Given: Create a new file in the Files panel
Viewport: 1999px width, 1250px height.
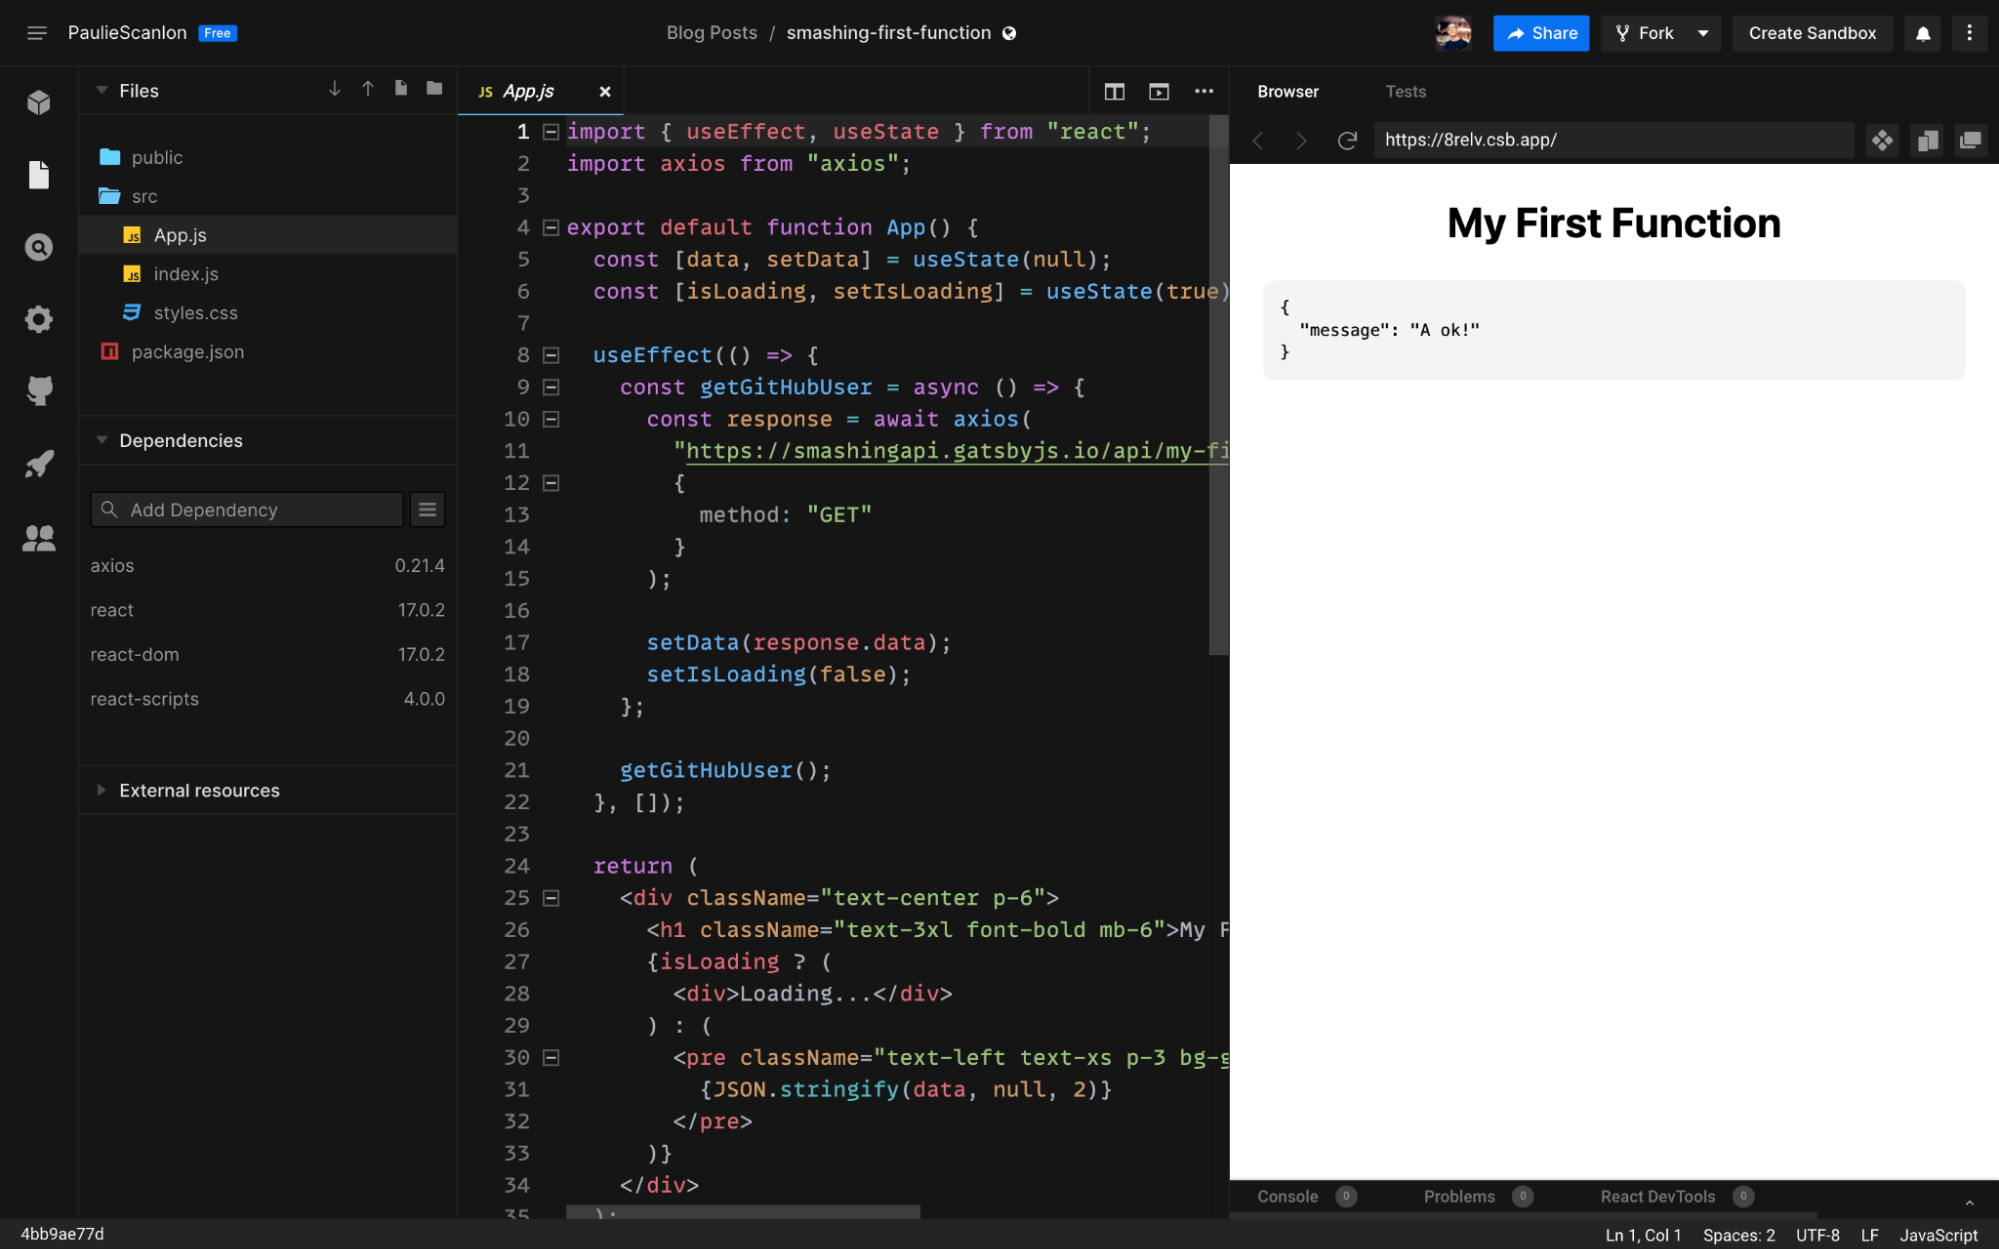Looking at the screenshot, I should click(400, 89).
